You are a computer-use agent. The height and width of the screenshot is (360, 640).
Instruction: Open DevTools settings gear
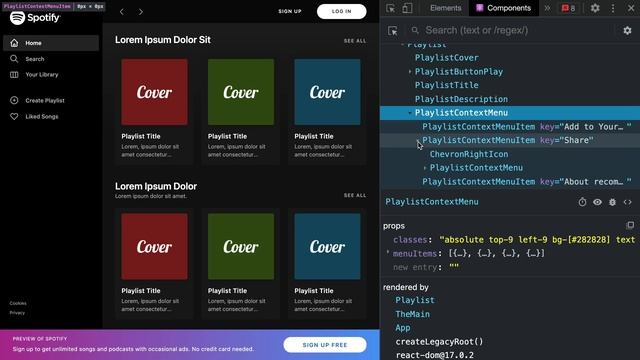[595, 8]
